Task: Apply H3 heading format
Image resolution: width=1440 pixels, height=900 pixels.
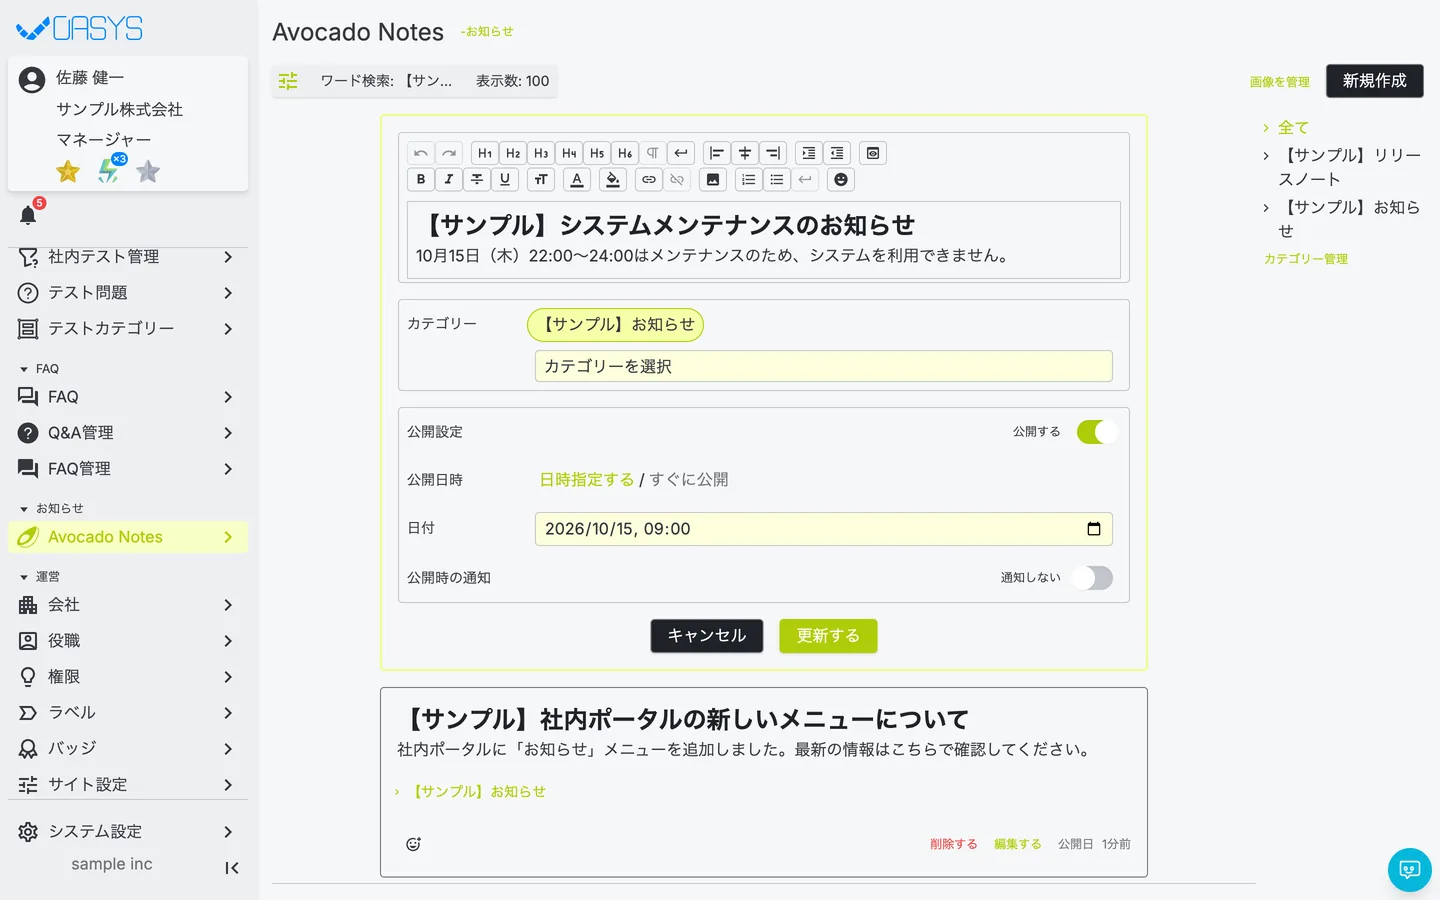Action: pos(541,153)
